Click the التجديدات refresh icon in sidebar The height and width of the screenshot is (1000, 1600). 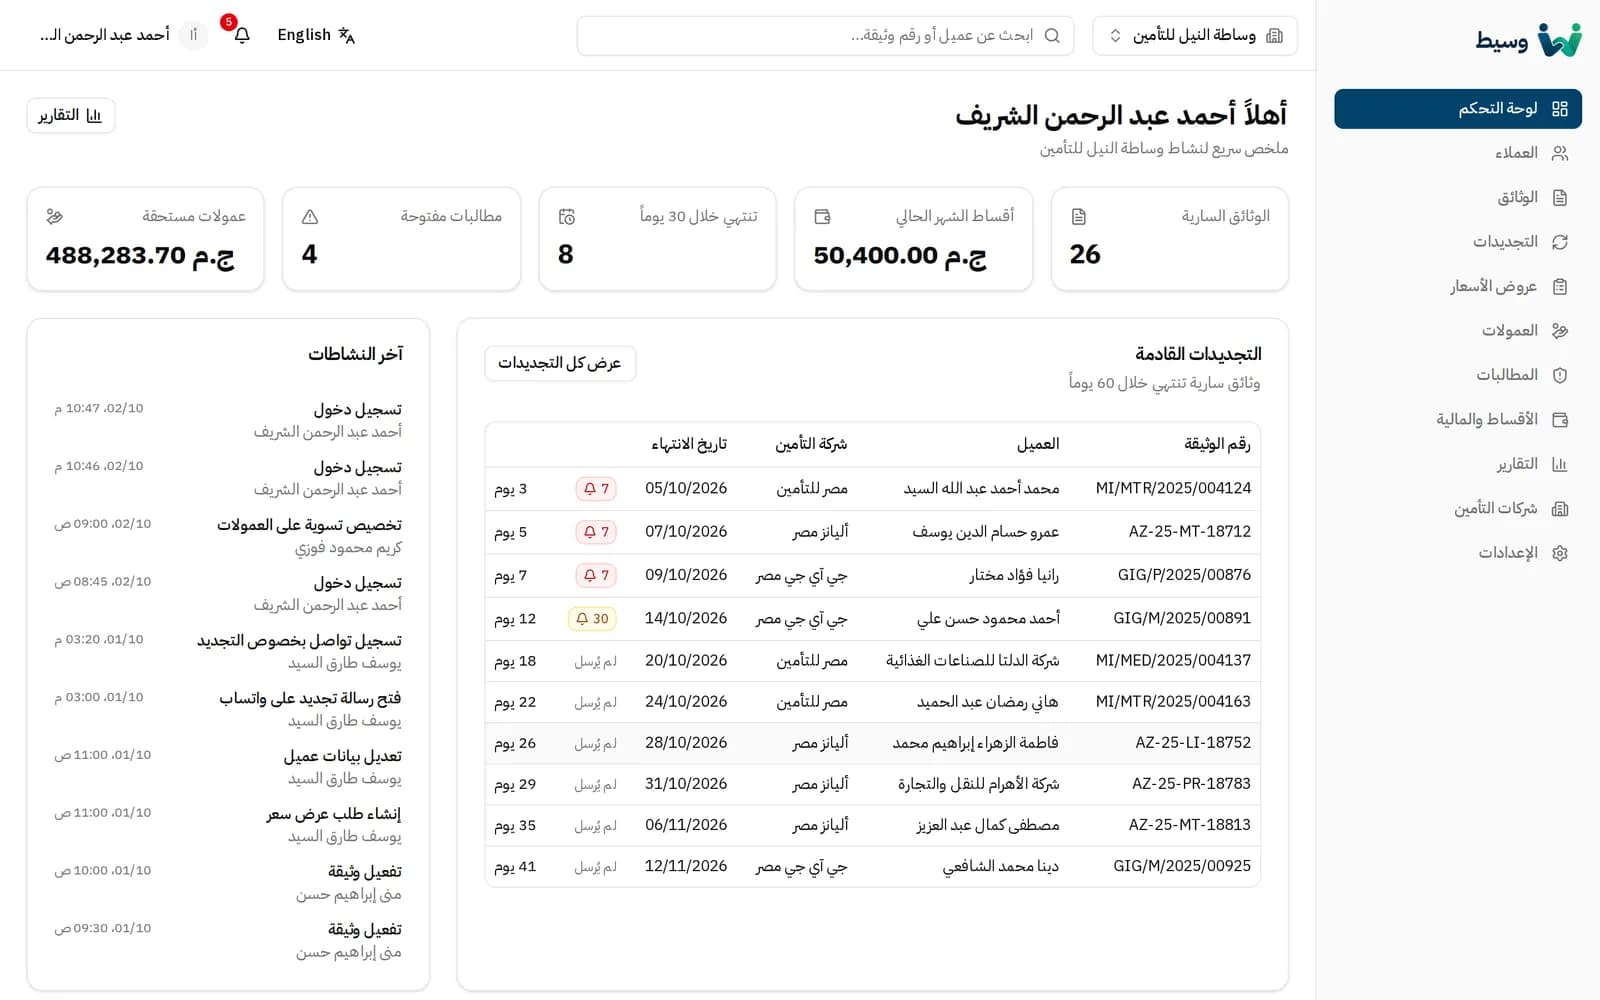pyautogui.click(x=1560, y=242)
